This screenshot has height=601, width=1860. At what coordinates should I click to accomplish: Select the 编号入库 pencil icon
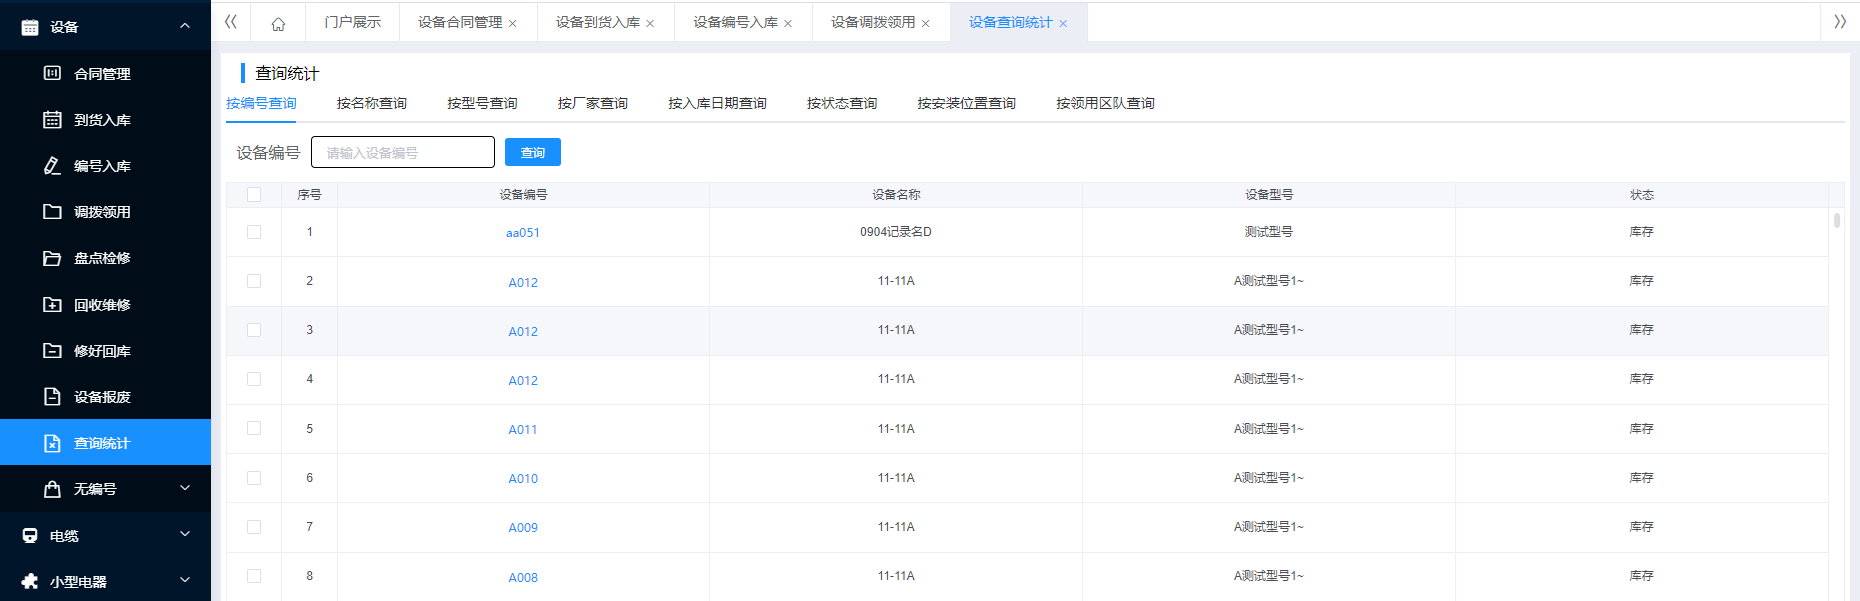coord(52,166)
